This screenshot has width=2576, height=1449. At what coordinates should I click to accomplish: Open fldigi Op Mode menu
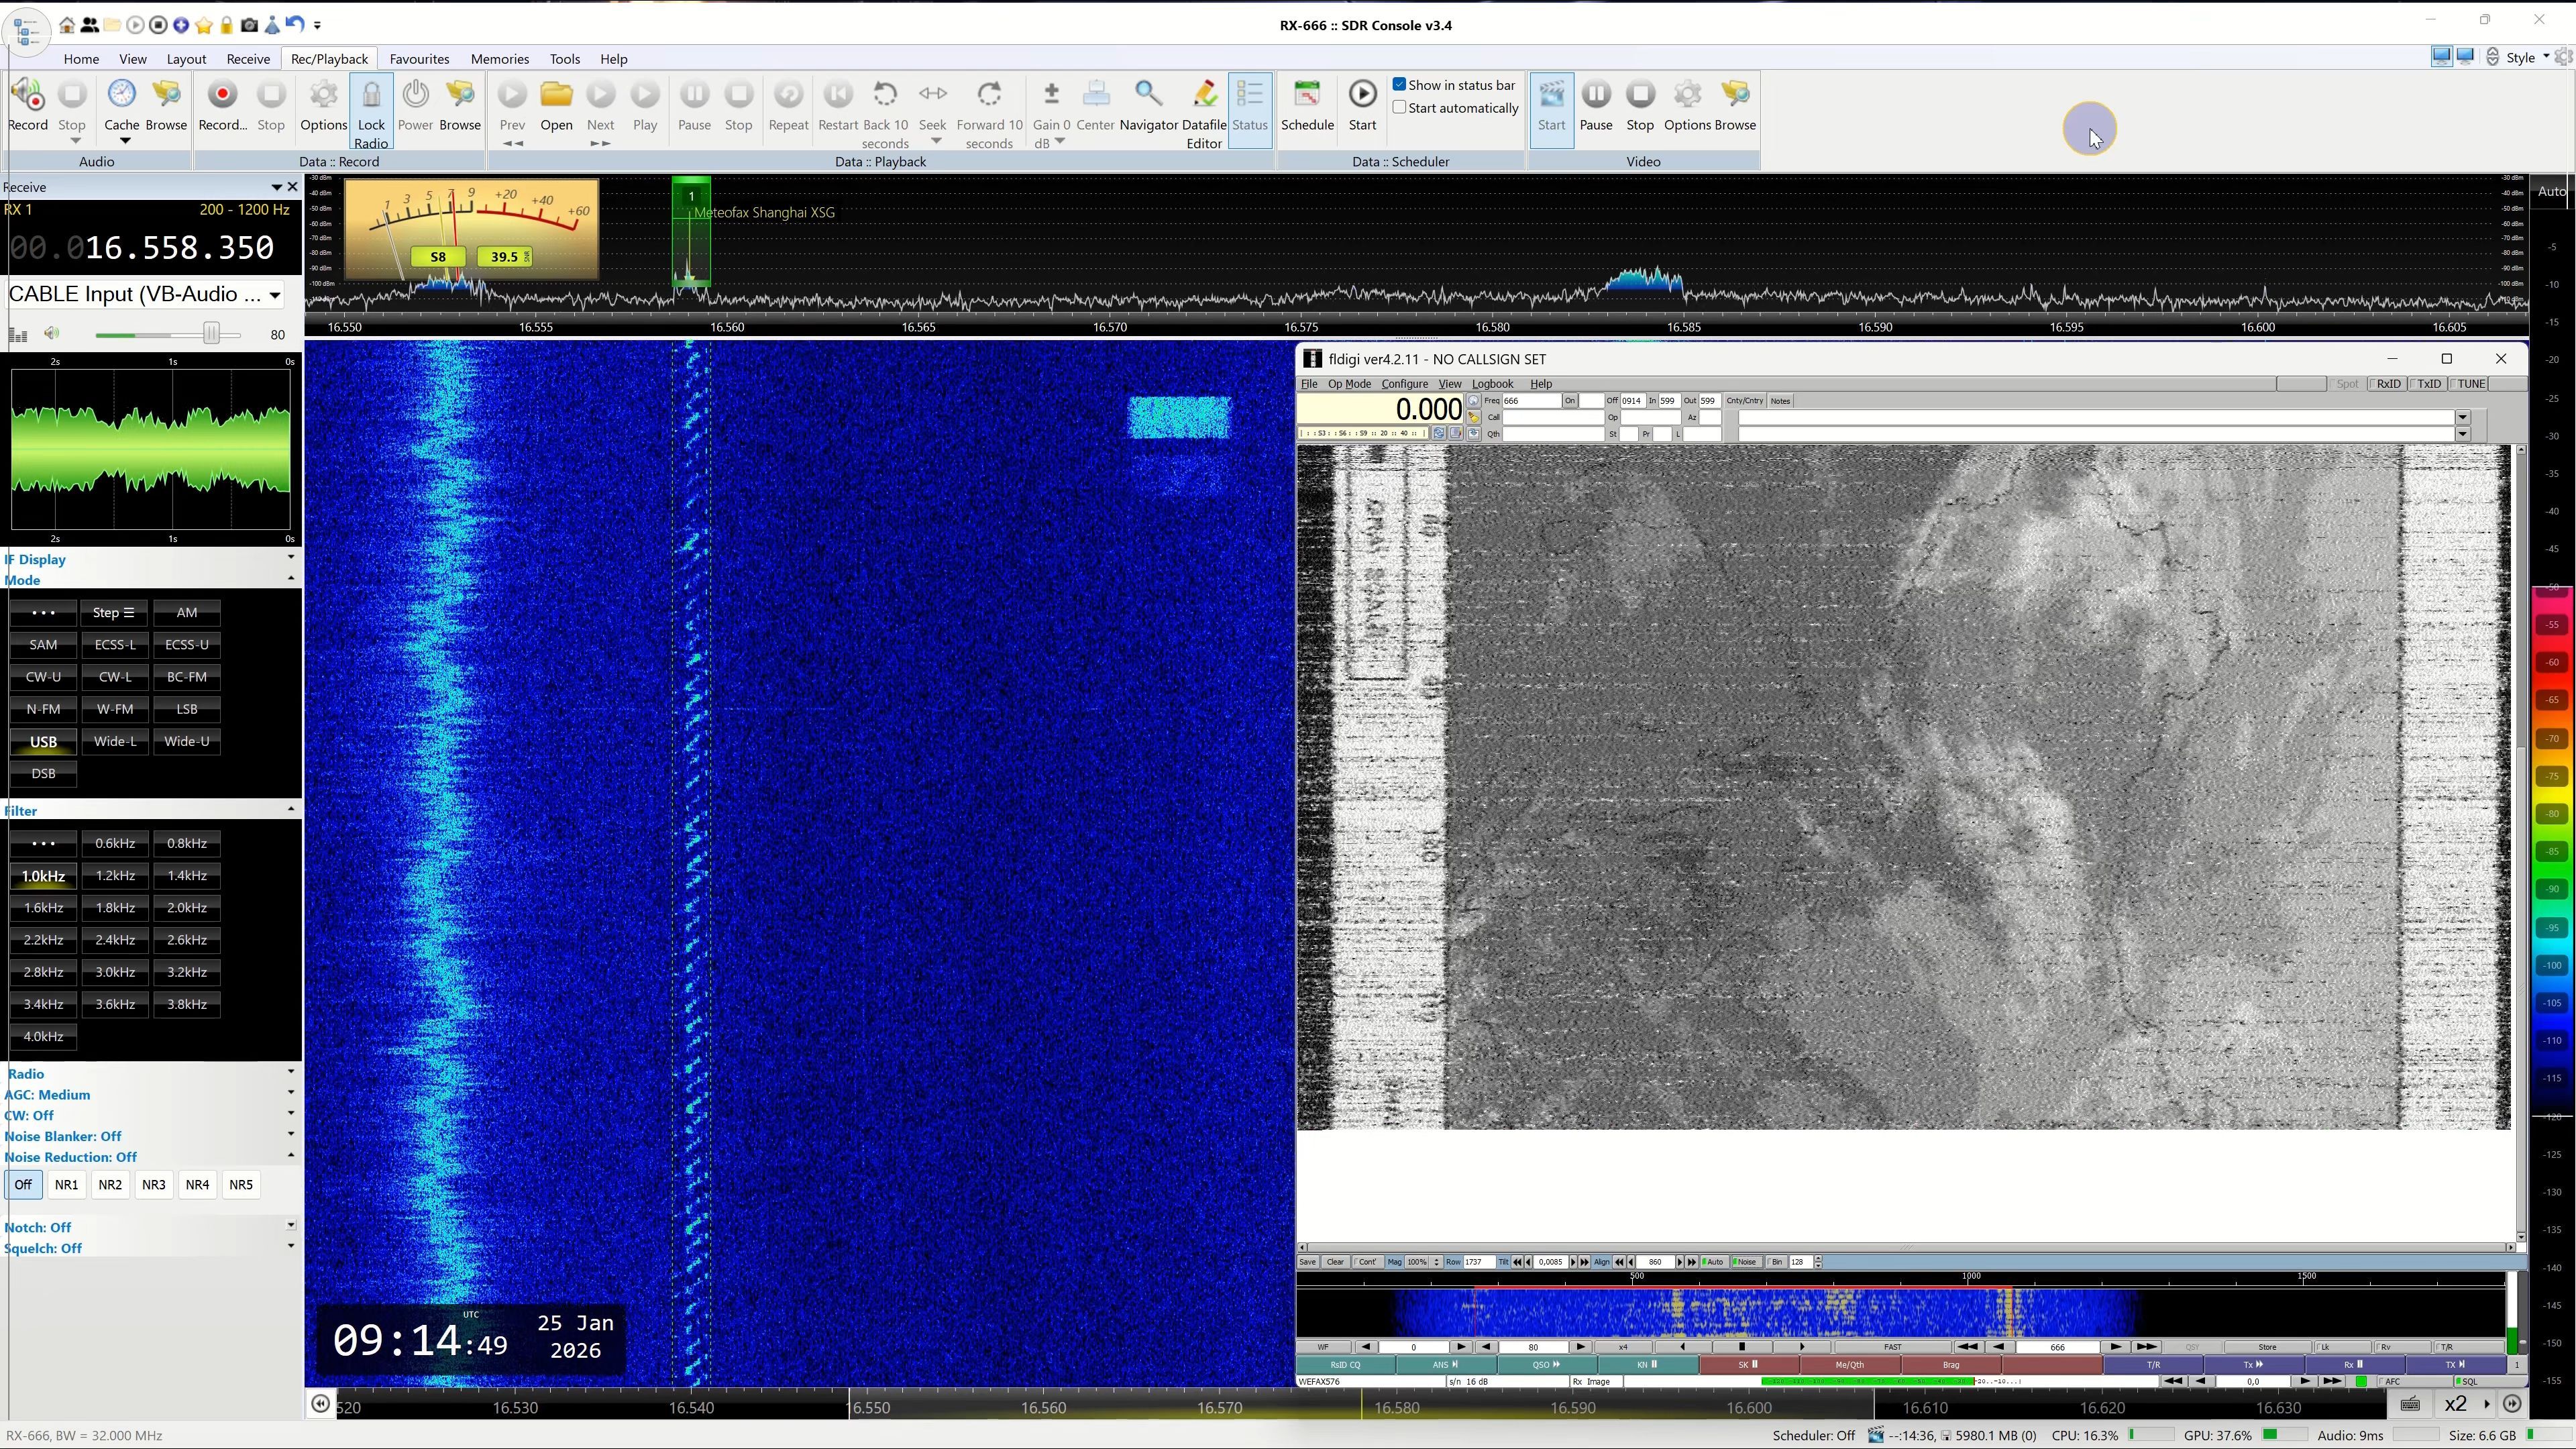pos(1349,384)
